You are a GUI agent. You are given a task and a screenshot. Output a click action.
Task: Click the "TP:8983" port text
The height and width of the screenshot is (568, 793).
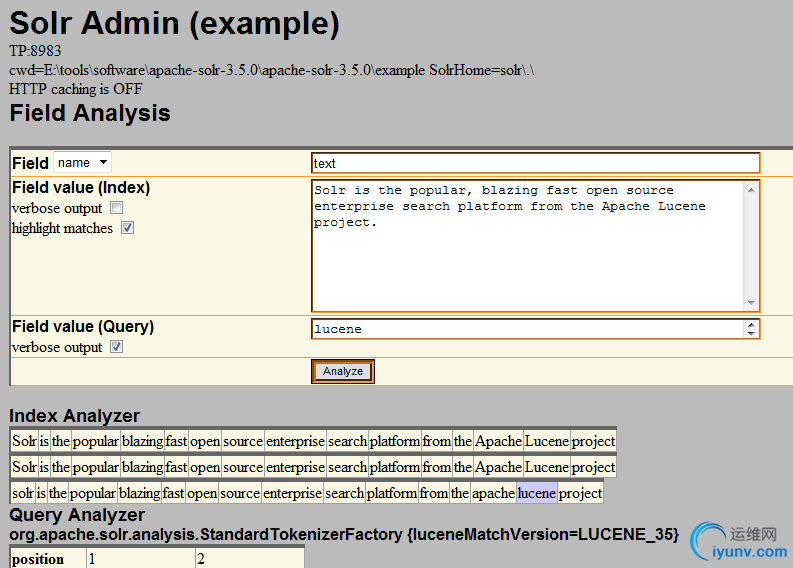tap(35, 51)
